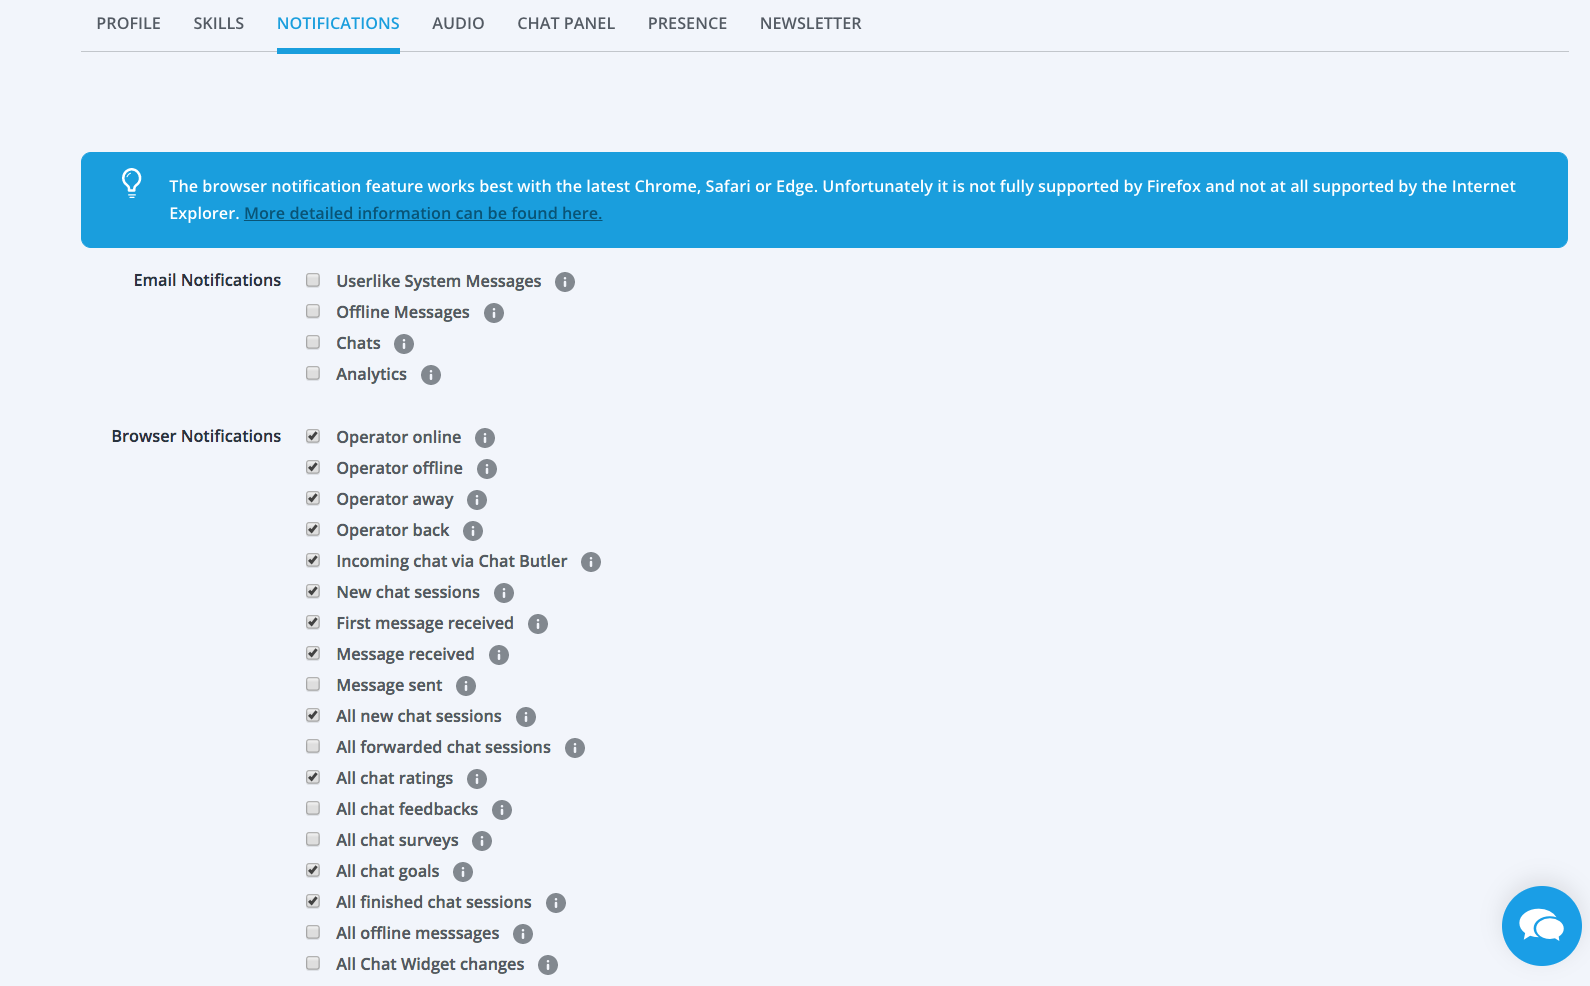The width and height of the screenshot is (1590, 986).
Task: Click the lightbulb tip icon
Action: tap(132, 183)
